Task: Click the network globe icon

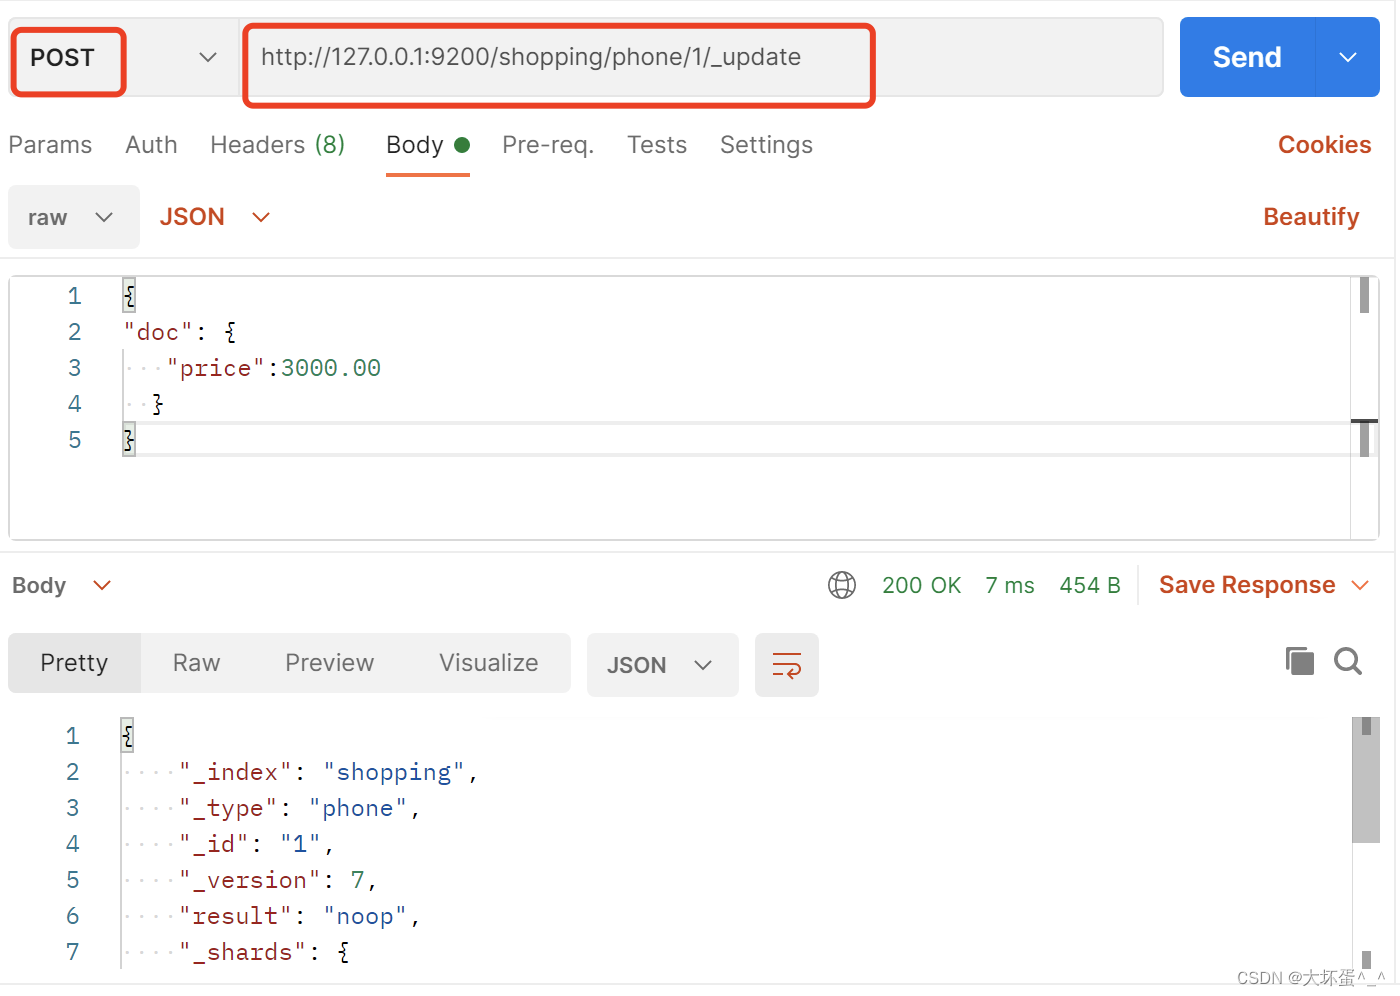Action: point(842,585)
